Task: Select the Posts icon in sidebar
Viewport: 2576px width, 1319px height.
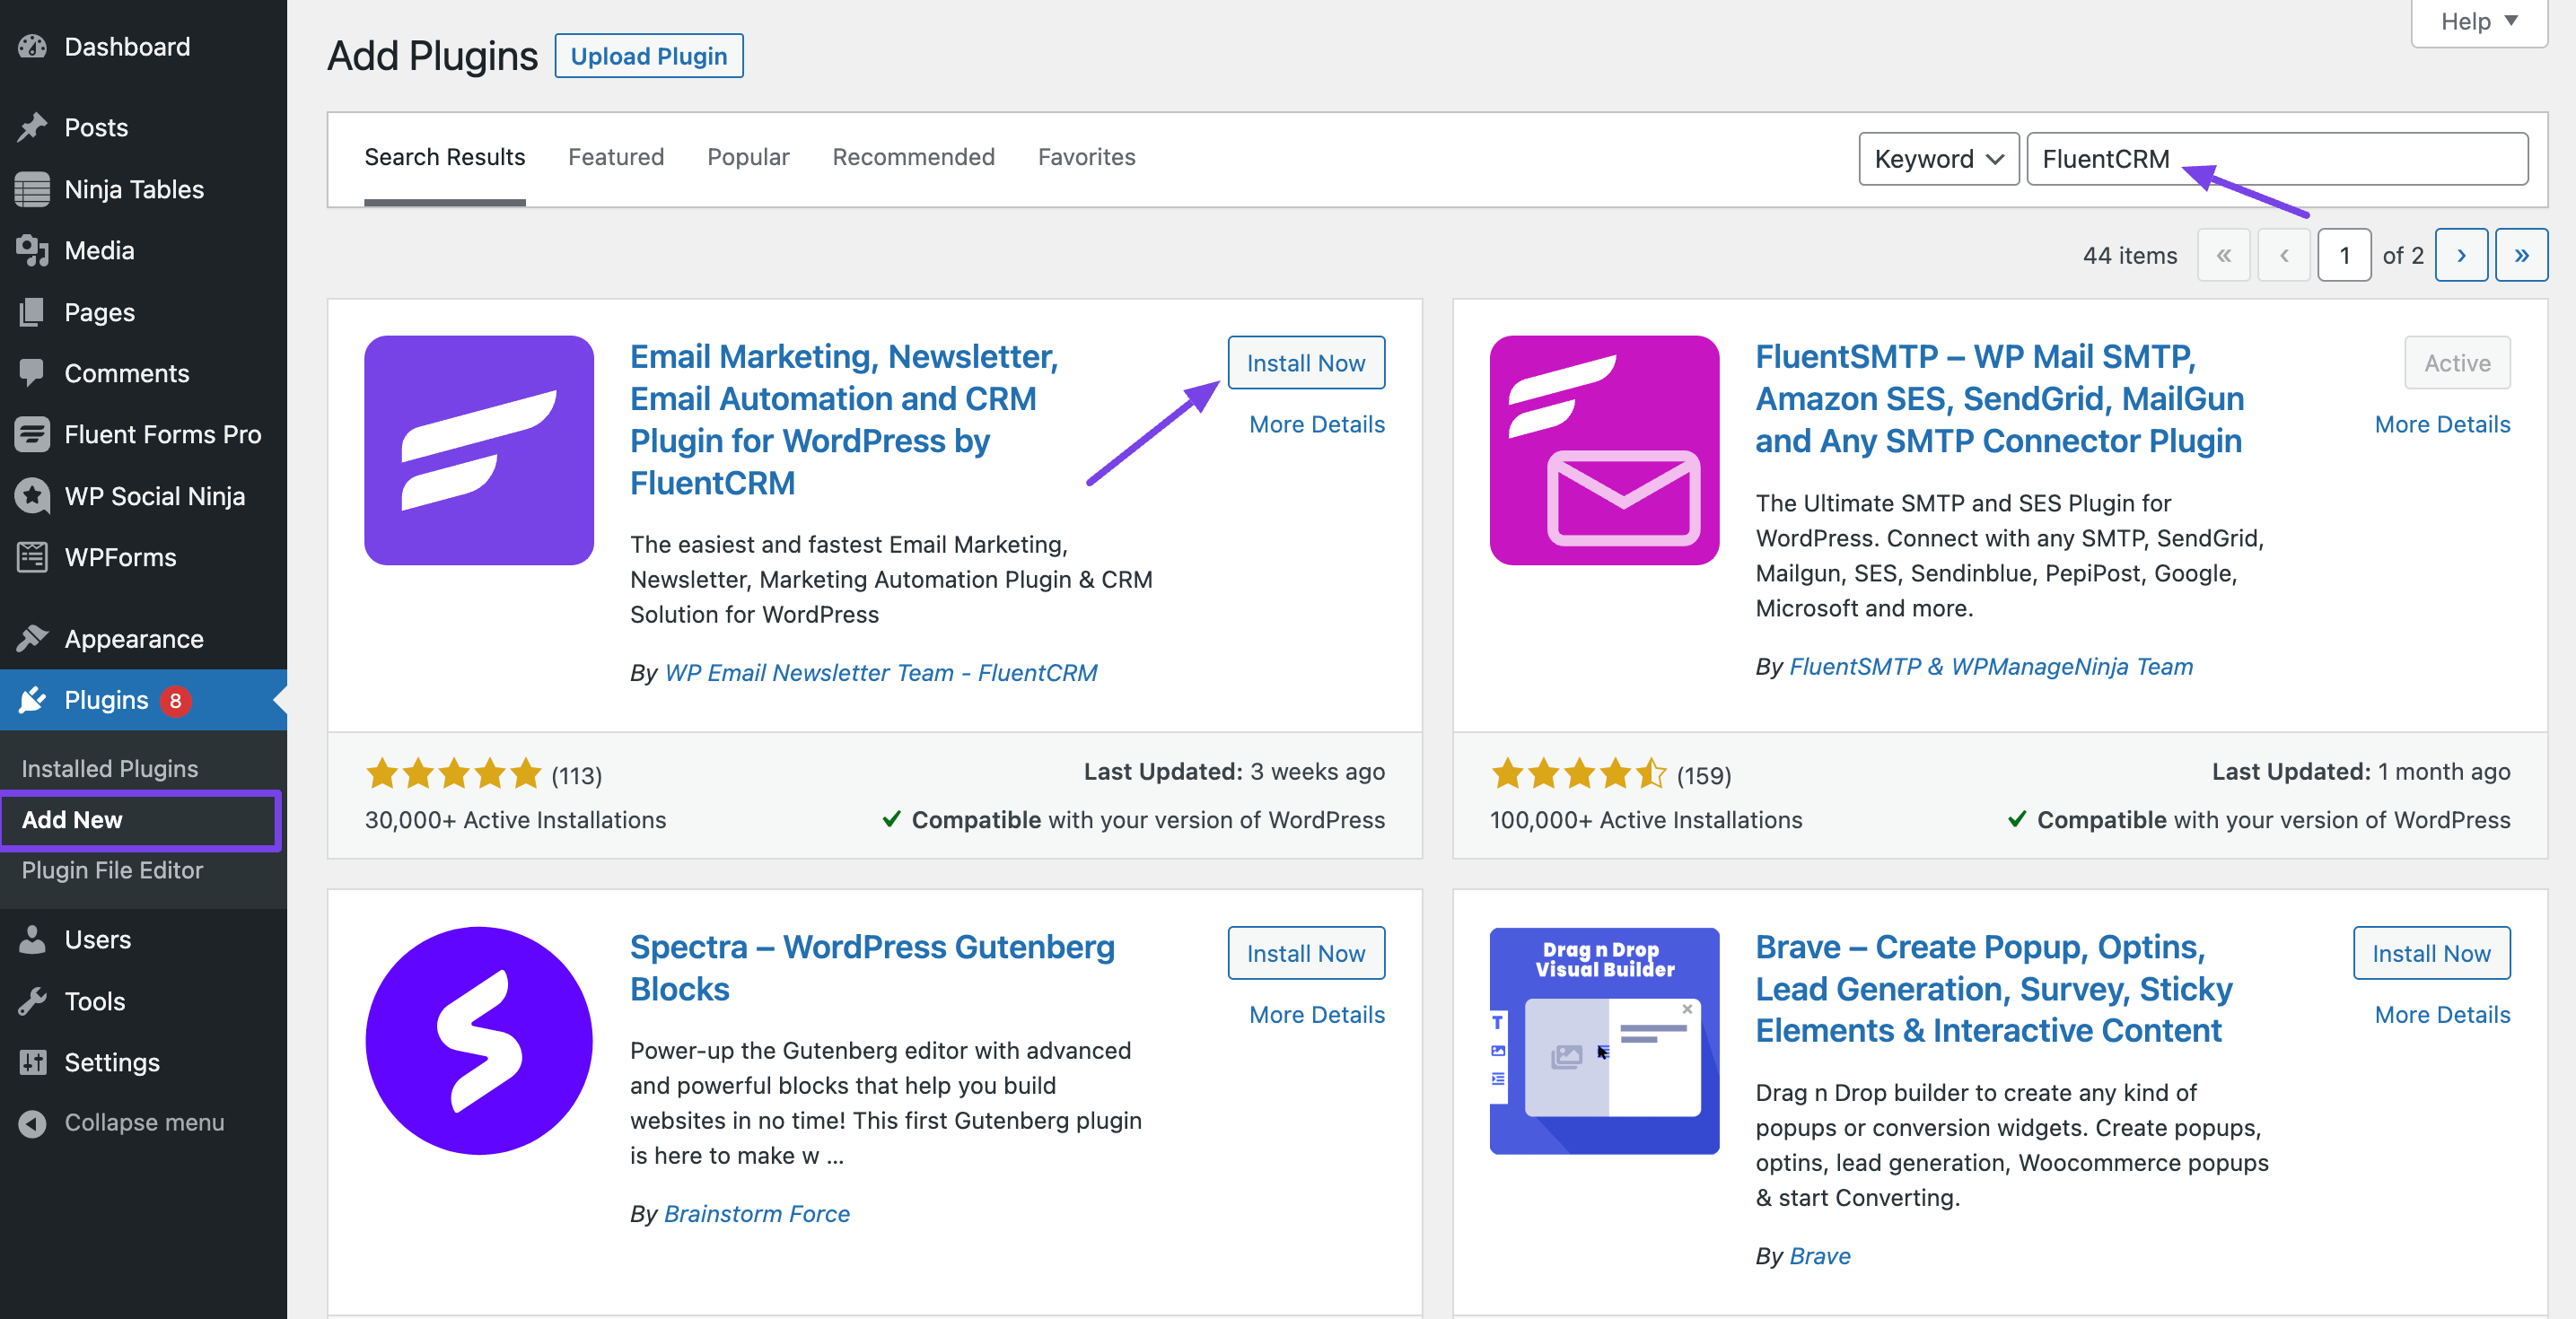Action: (x=33, y=127)
